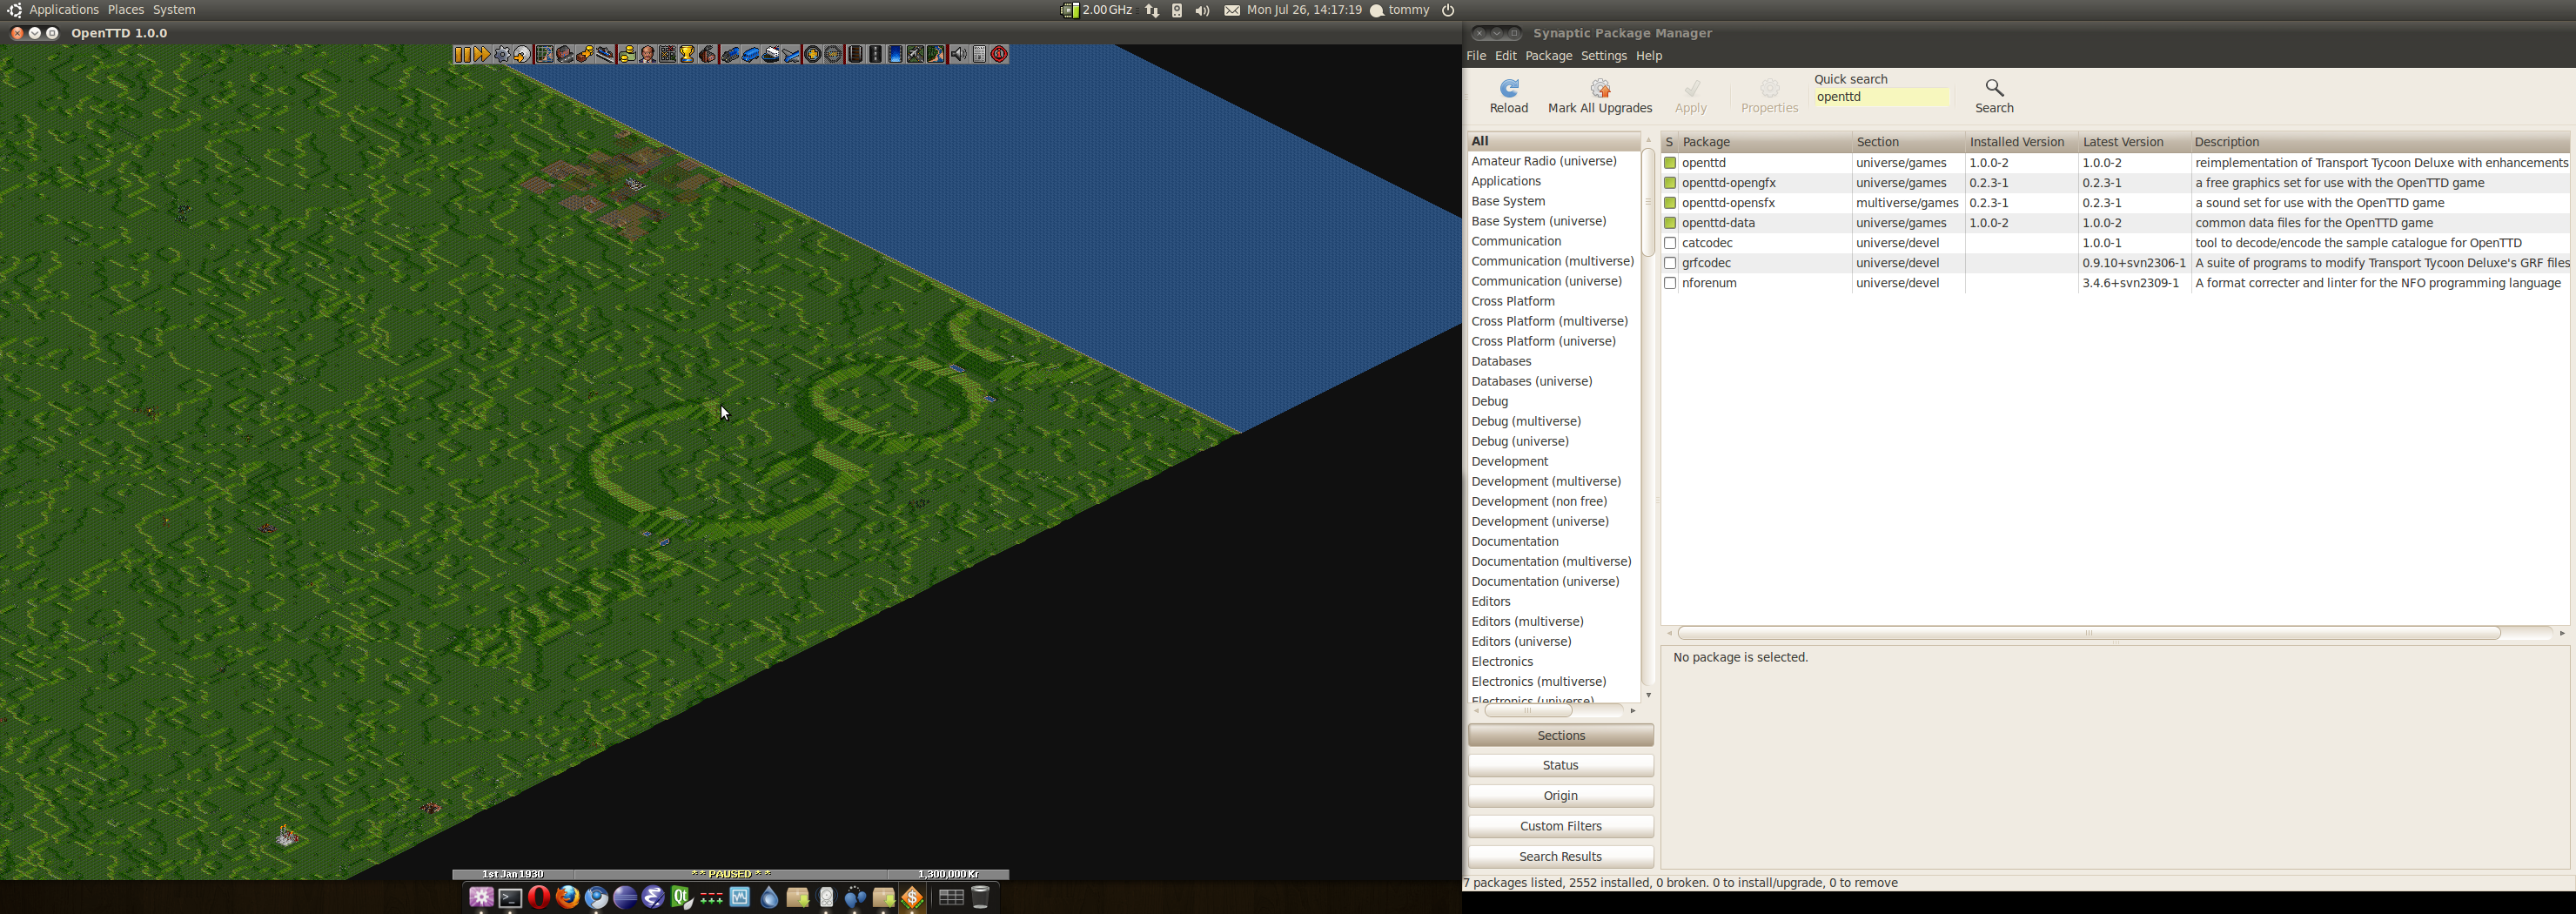The height and width of the screenshot is (914, 2576).
Task: Select the Search Results button
Action: [x=1560, y=857]
